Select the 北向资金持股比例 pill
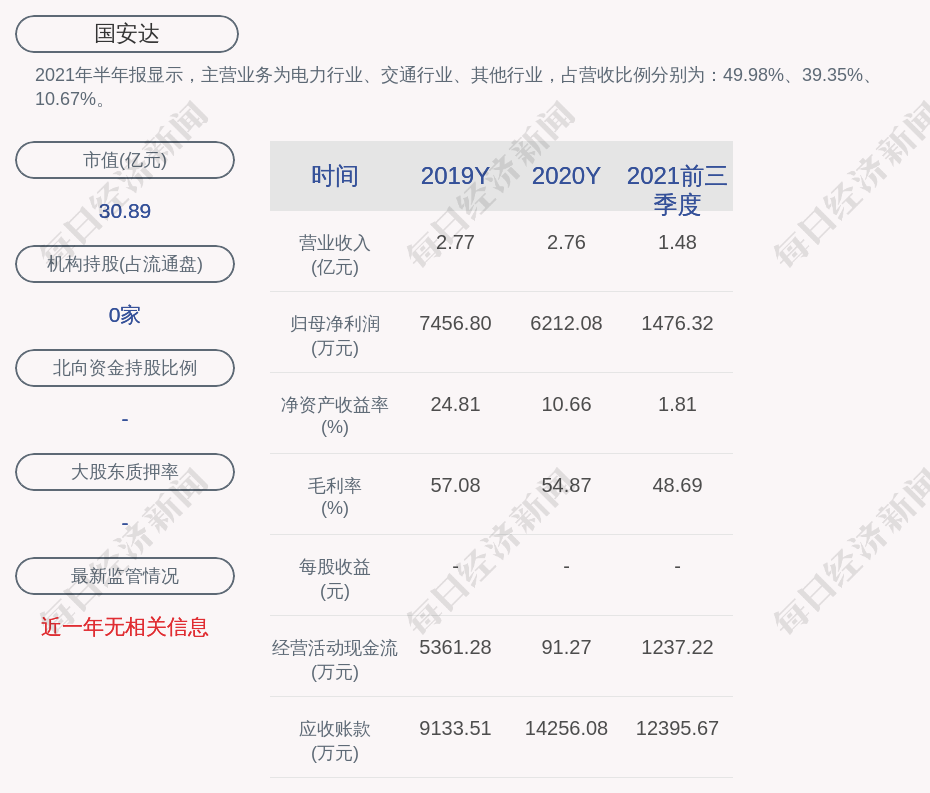This screenshot has height=793, width=930. point(125,368)
